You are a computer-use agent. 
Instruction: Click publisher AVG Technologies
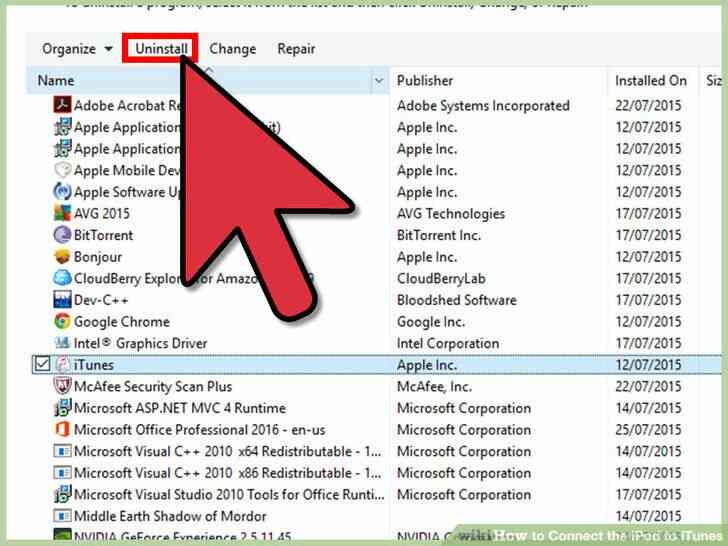(451, 214)
